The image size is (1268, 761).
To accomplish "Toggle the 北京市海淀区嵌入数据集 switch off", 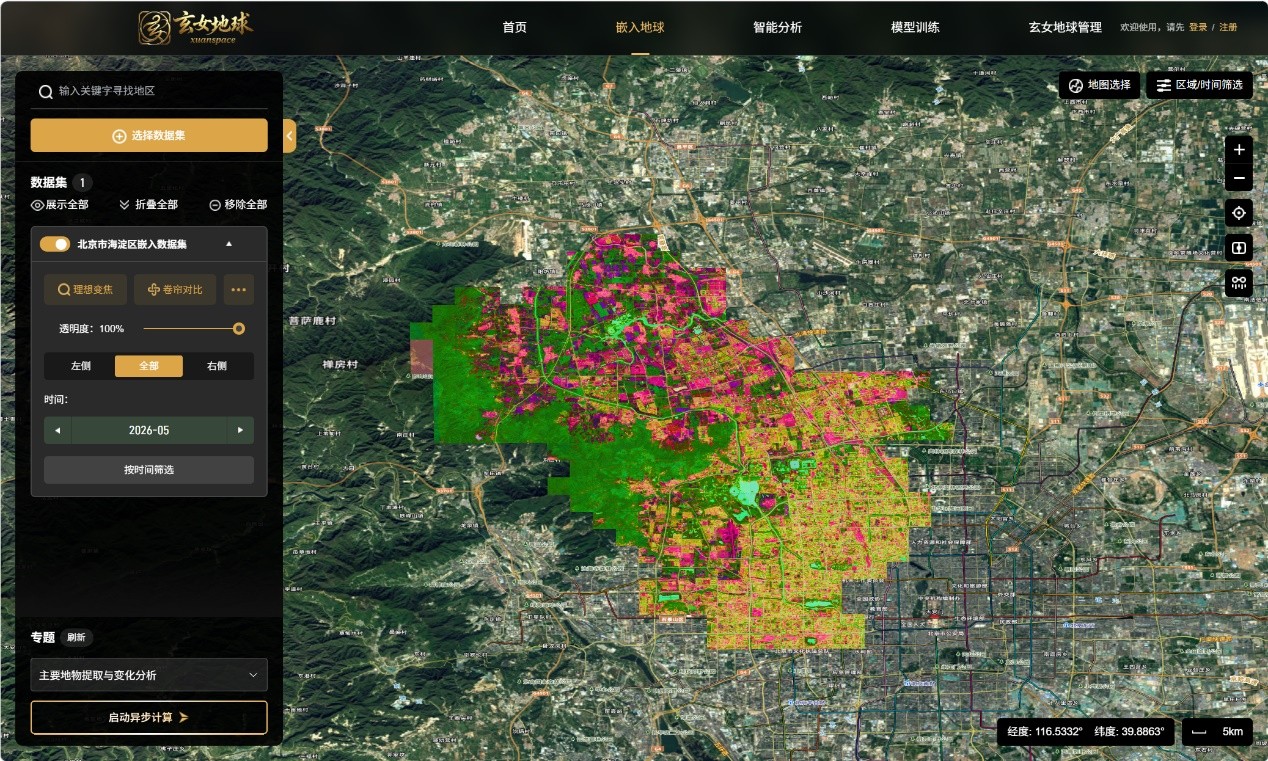I will (x=54, y=244).
